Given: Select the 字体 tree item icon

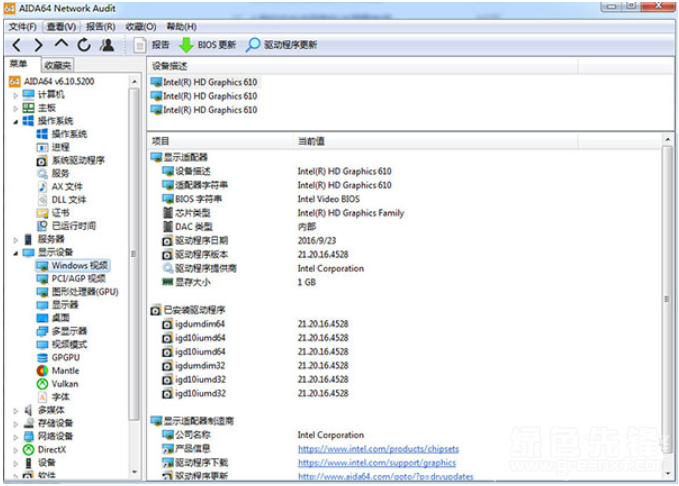Looking at the screenshot, I should pyautogui.click(x=42, y=397).
